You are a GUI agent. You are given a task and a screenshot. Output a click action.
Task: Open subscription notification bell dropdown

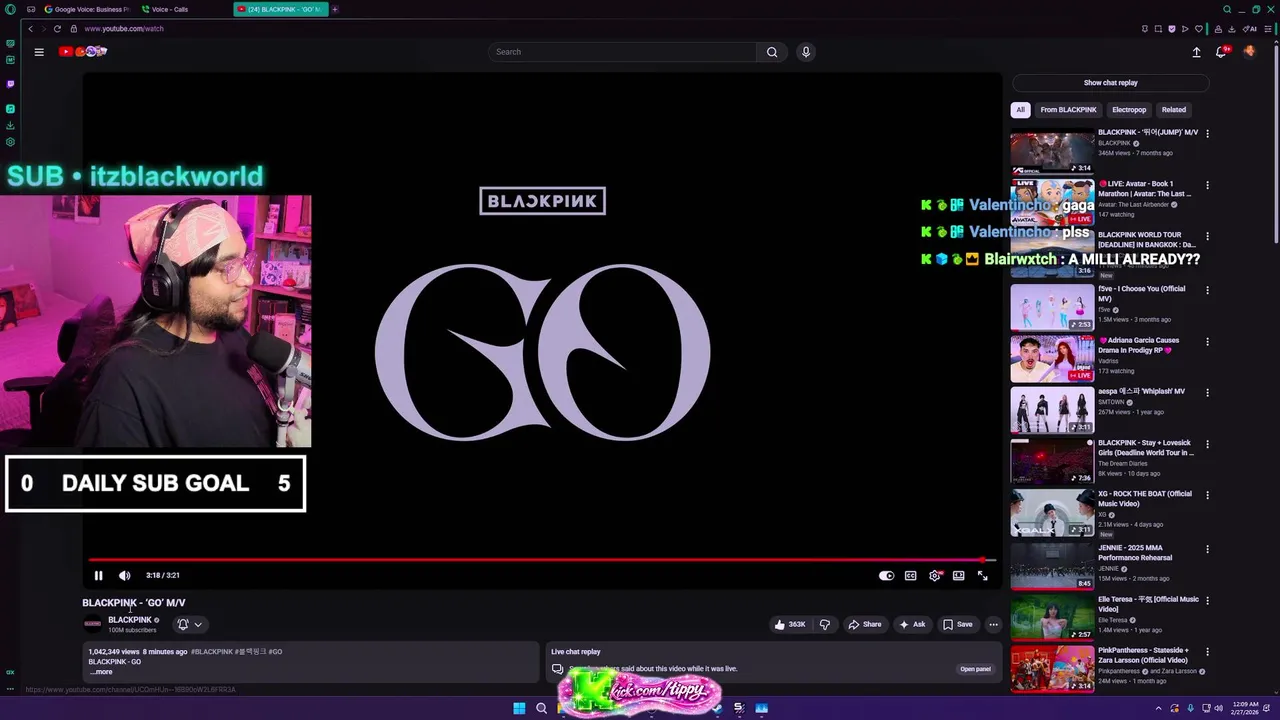(x=189, y=624)
